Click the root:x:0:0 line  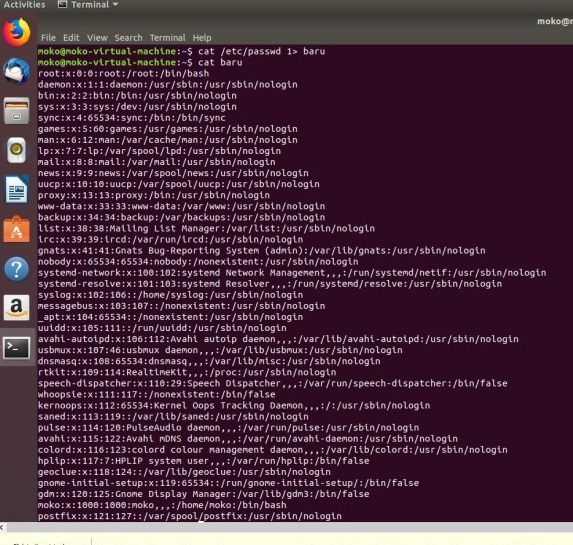pyautogui.click(x=124, y=73)
